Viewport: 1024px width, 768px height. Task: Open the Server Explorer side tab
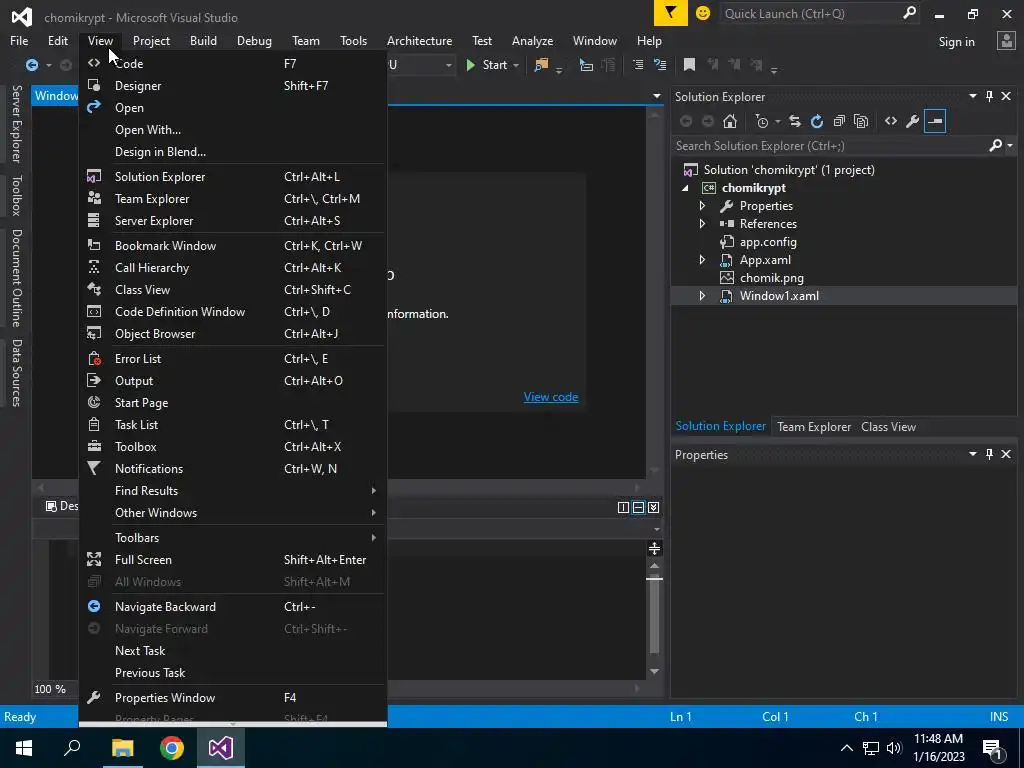coord(17,123)
